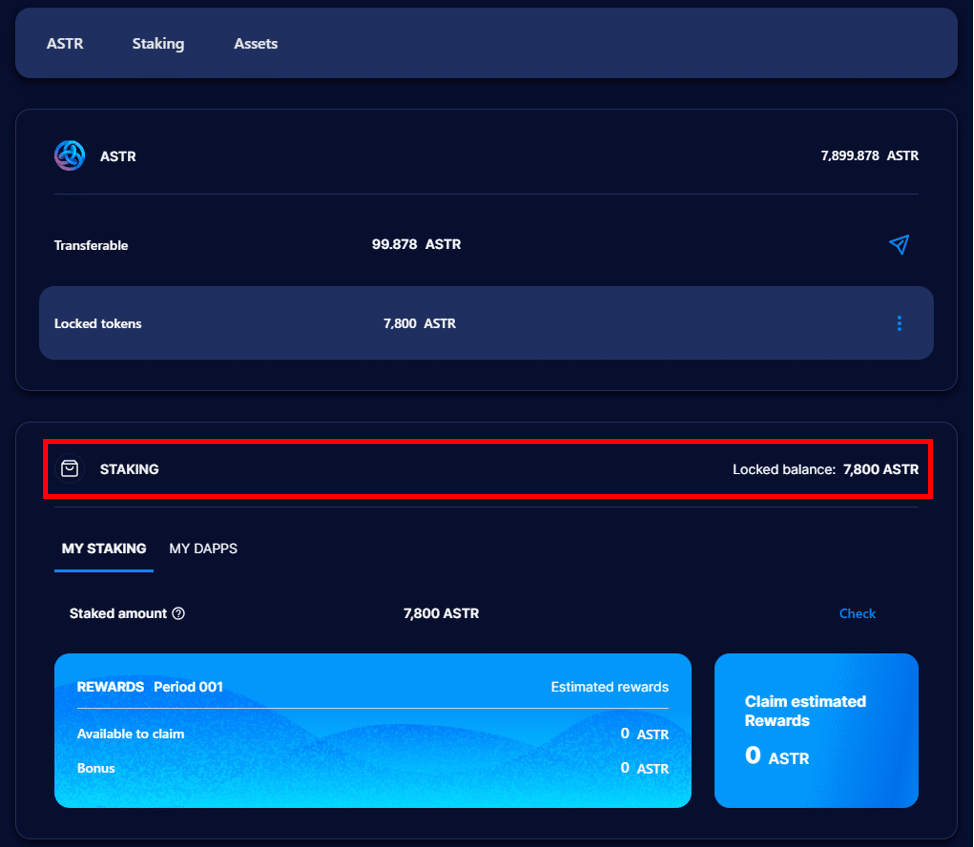974x847 pixels.
Task: Click the REWARDS Period 001 card
Action: (x=373, y=731)
